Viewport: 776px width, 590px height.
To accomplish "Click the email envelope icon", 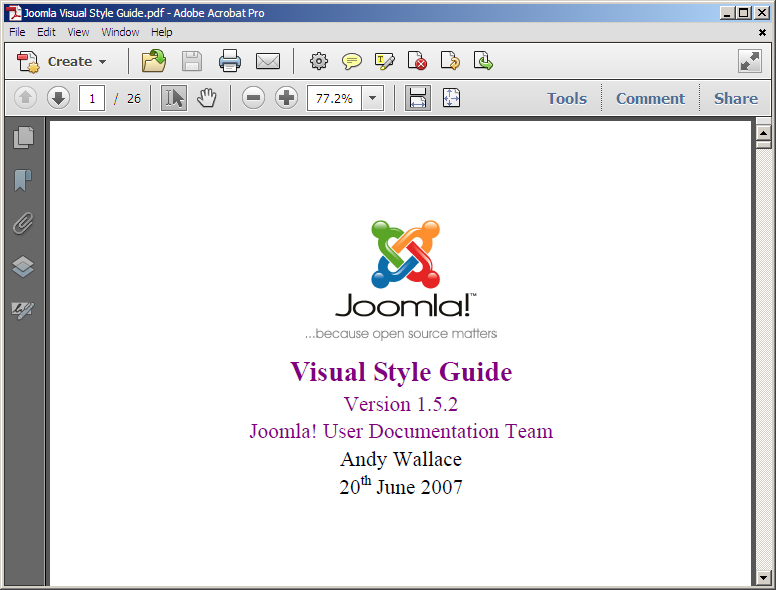I will click(x=267, y=62).
